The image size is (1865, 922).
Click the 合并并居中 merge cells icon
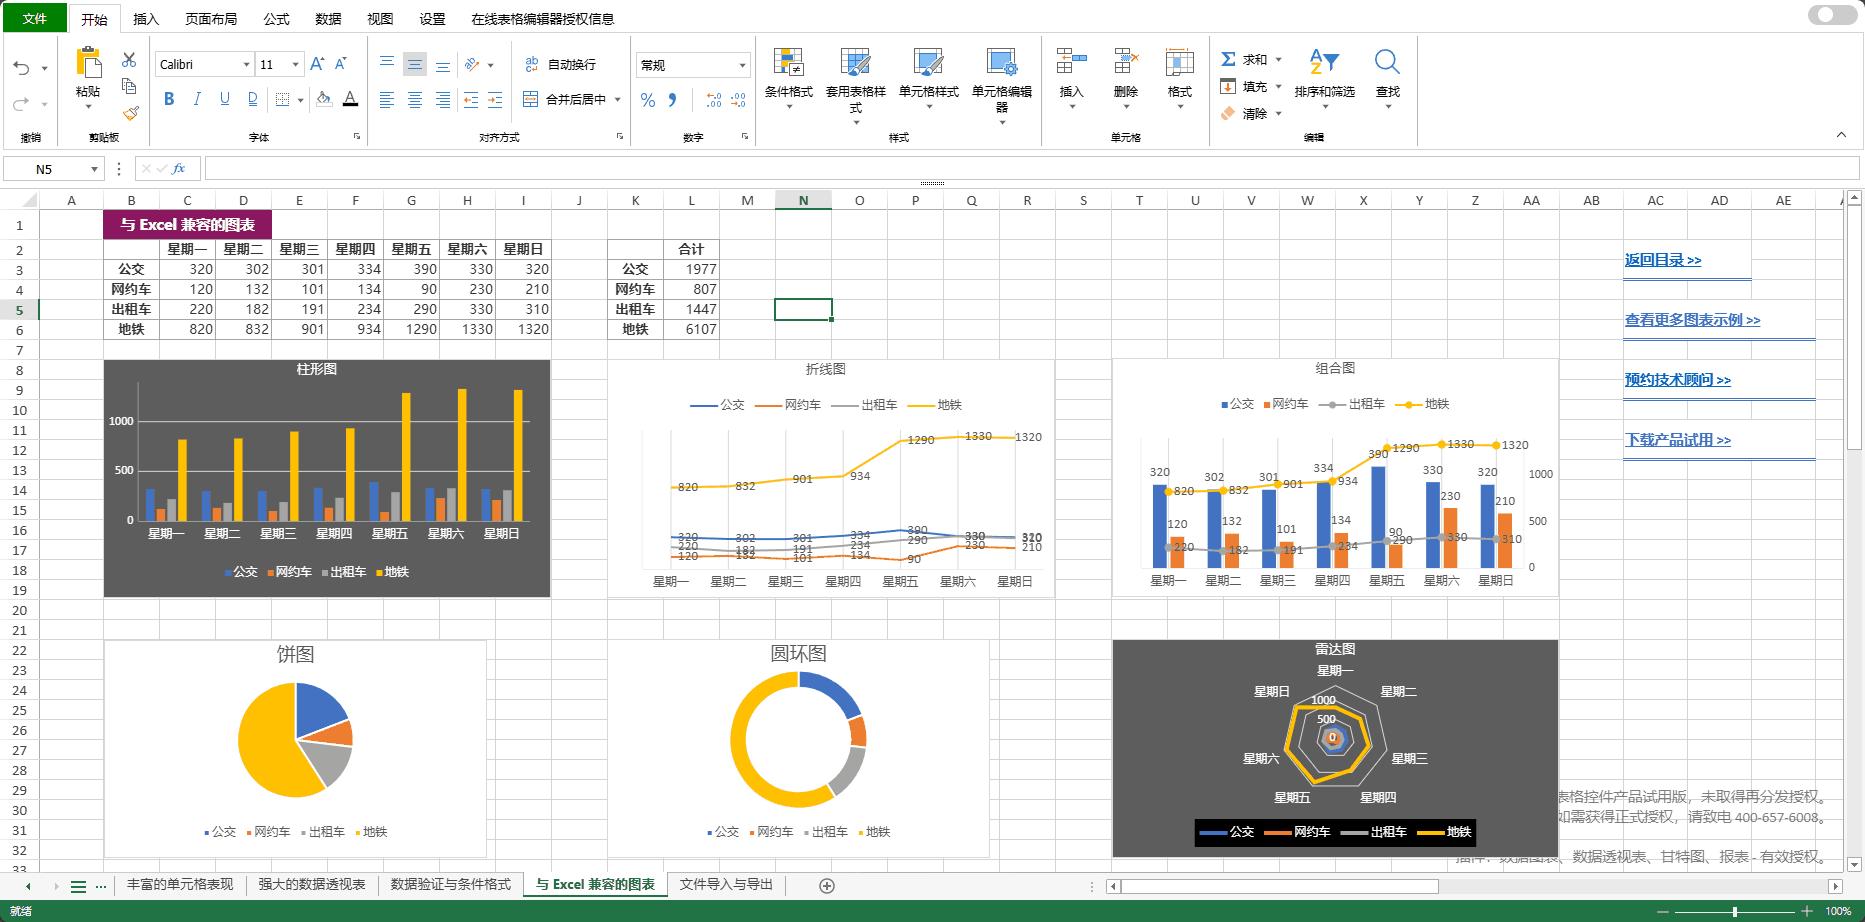point(565,100)
